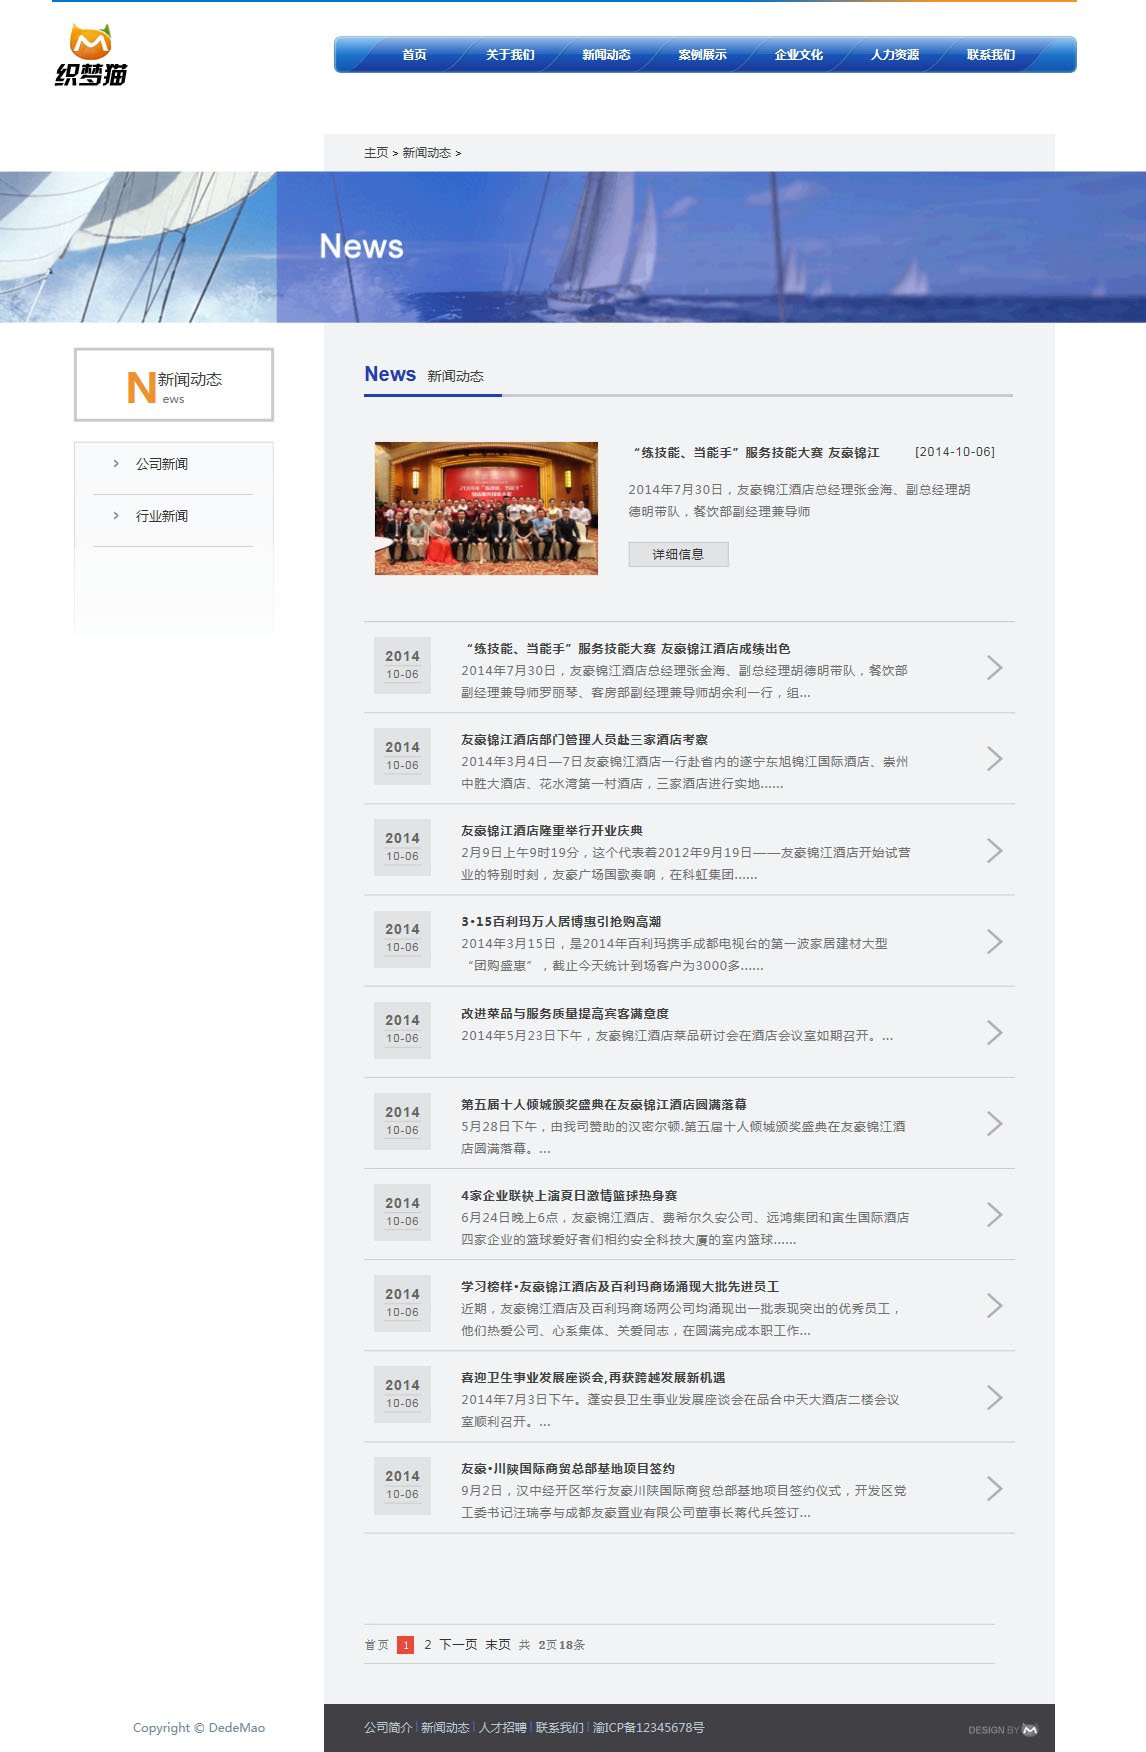Select 案例展示 in the top menu
This screenshot has width=1146, height=1752.
coord(702,55)
